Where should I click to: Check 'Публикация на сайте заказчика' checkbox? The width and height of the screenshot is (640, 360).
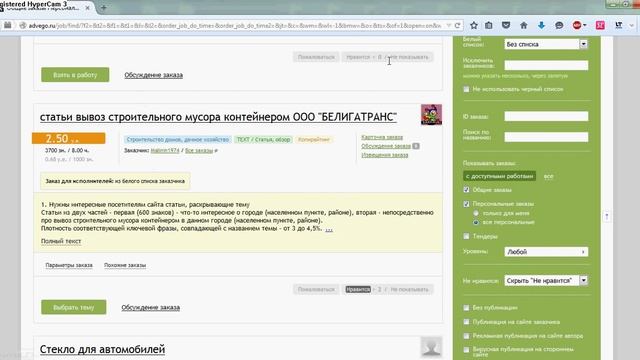(466, 322)
